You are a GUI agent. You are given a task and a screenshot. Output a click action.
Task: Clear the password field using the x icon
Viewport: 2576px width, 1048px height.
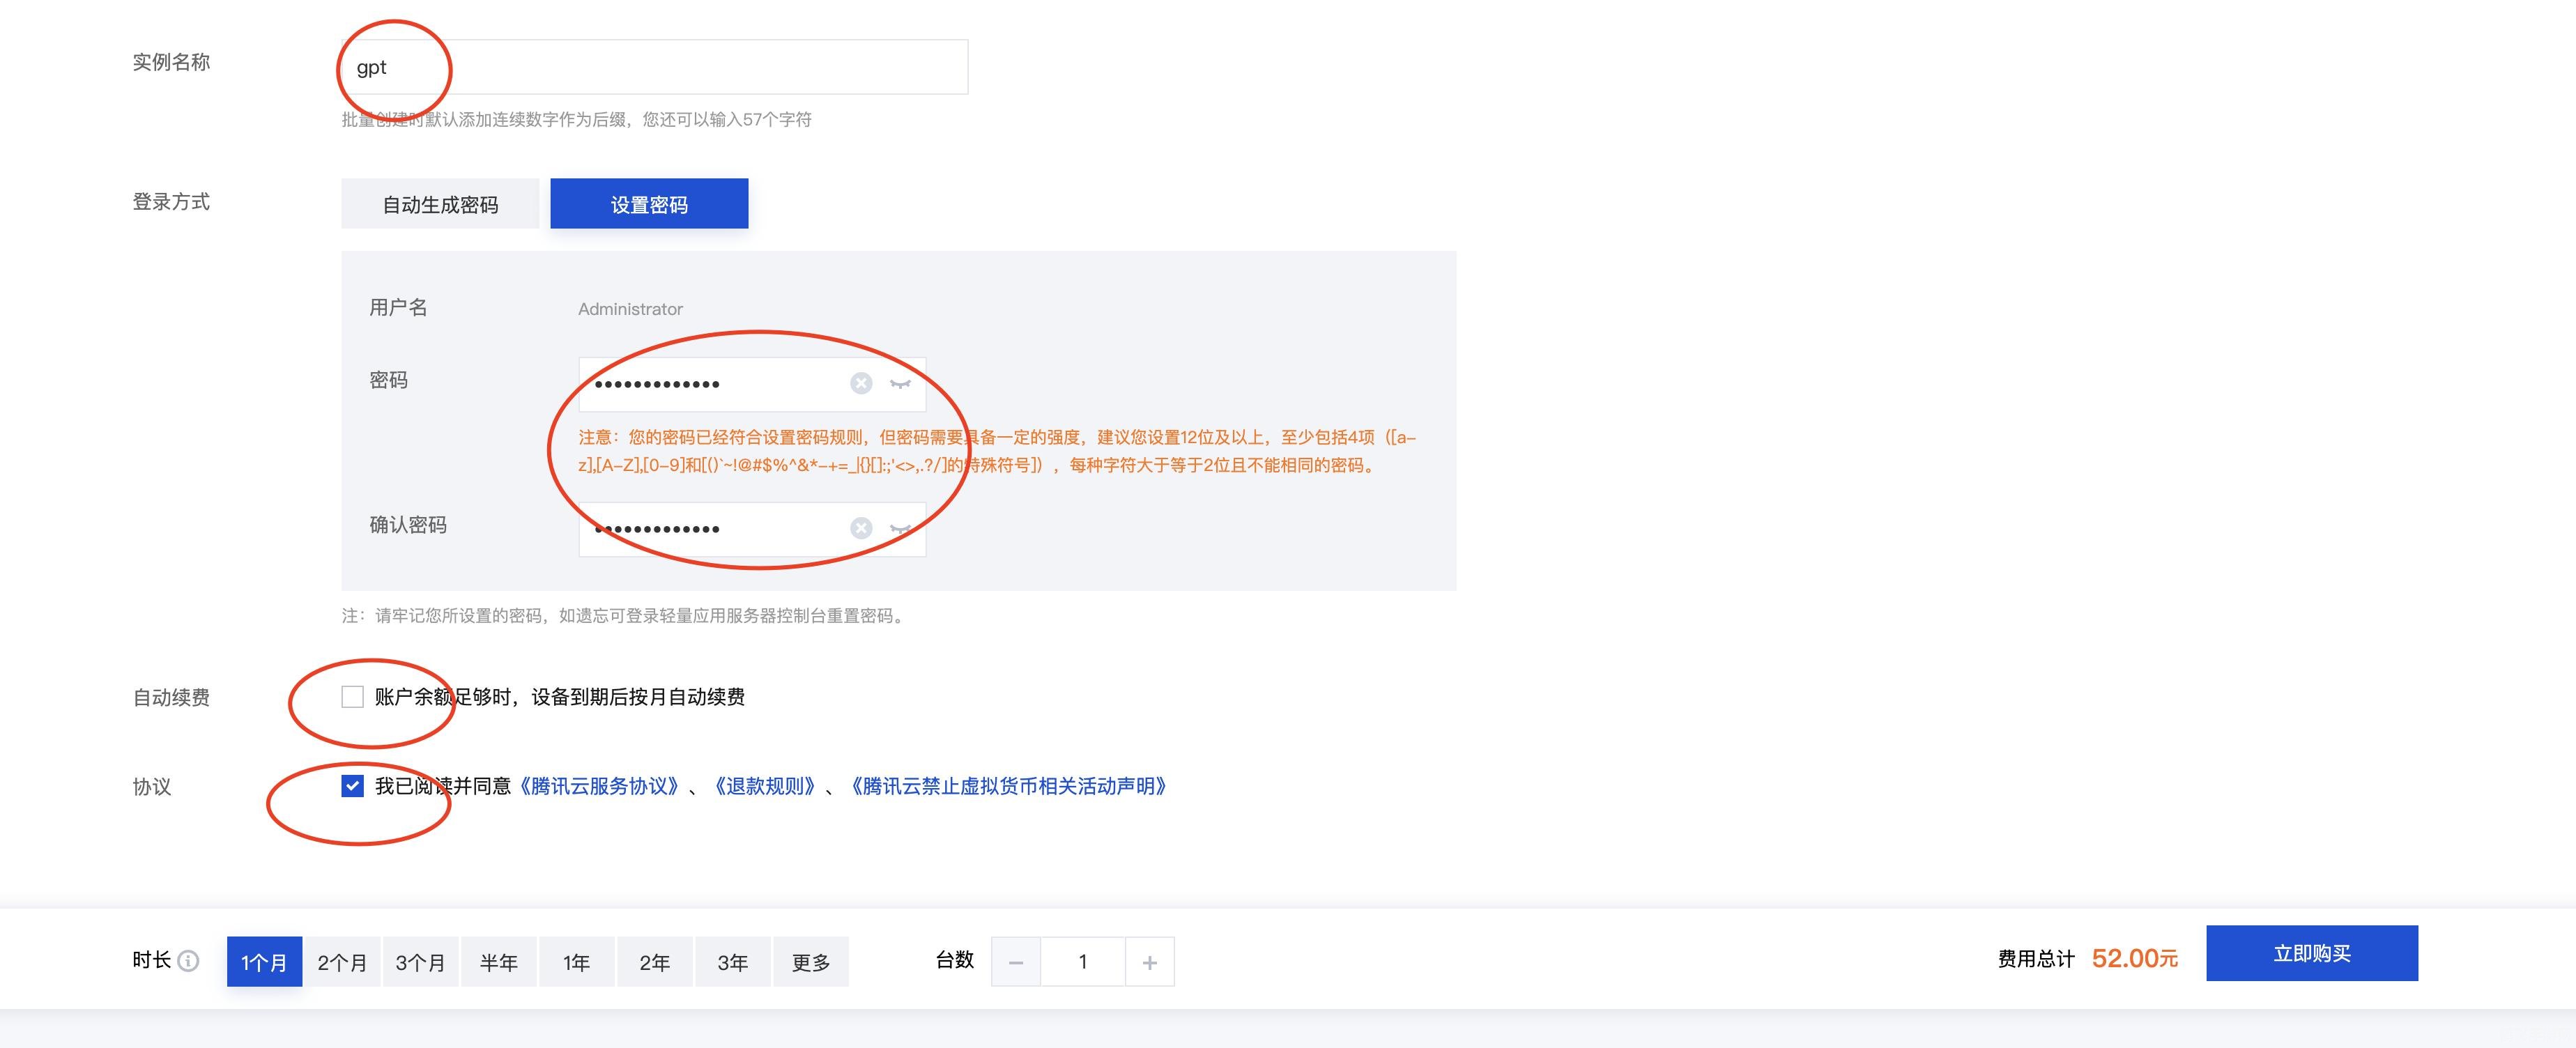pos(860,382)
